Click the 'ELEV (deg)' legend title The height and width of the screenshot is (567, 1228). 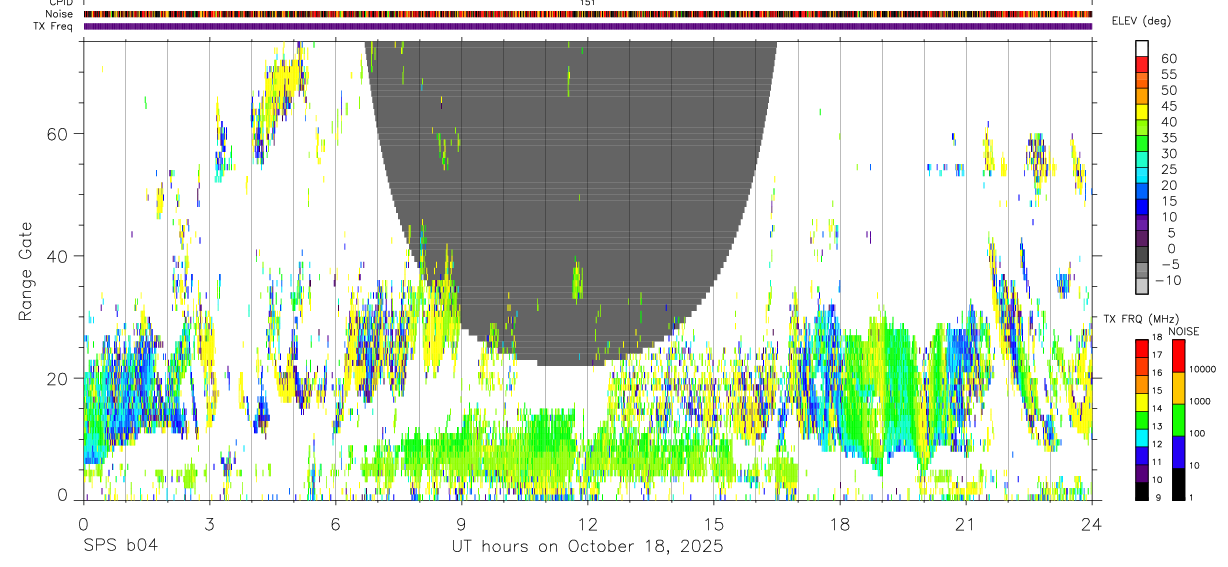point(1141,21)
